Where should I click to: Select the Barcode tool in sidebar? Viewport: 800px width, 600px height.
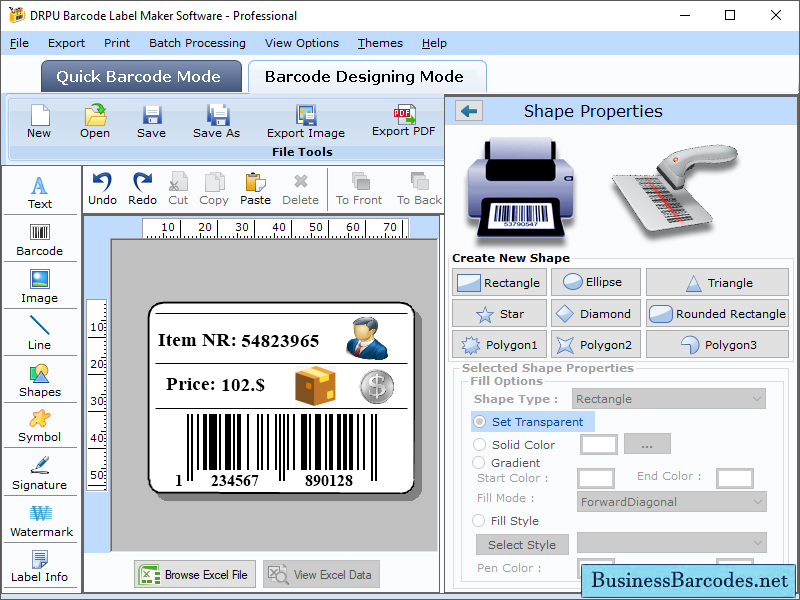pos(40,240)
